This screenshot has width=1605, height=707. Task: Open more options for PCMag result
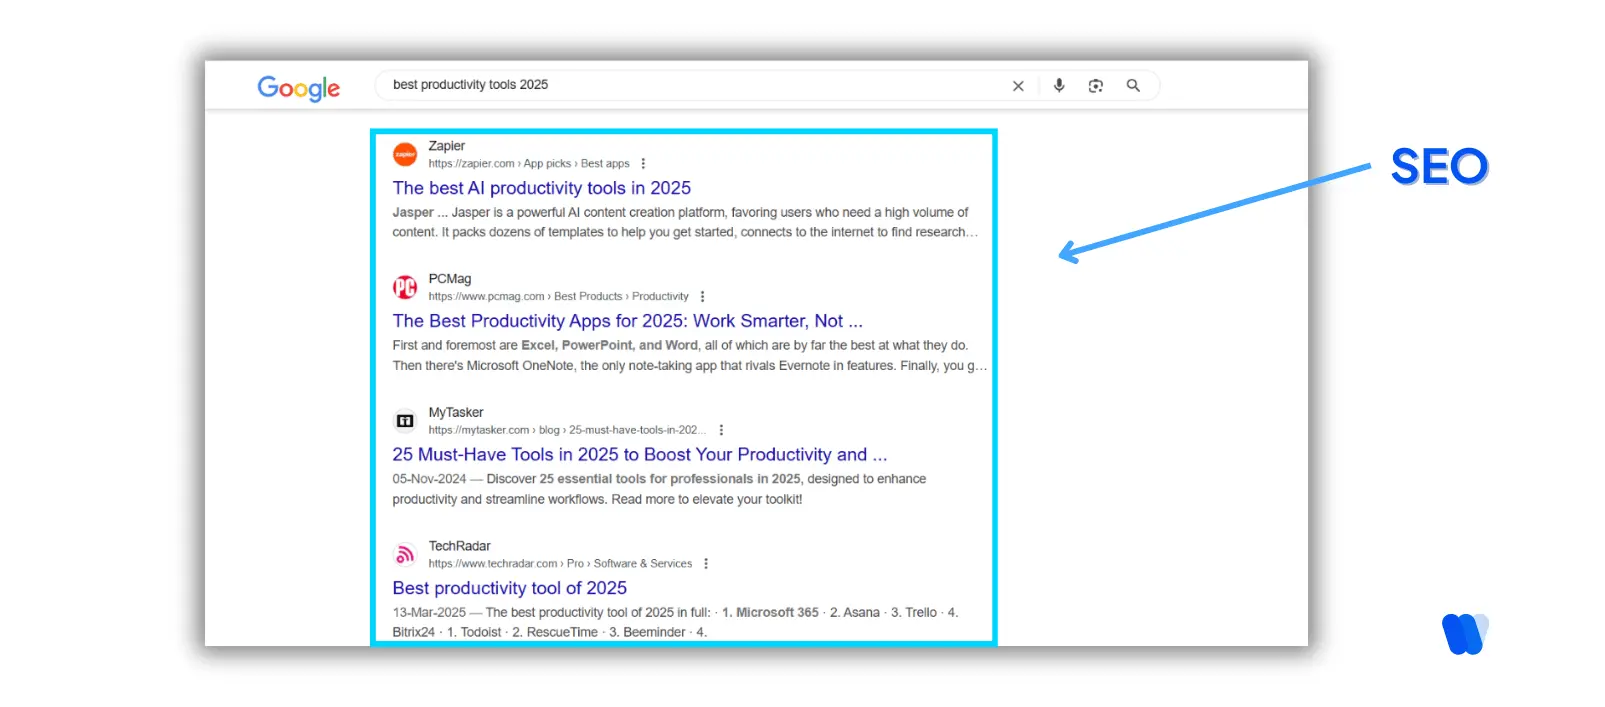[702, 297]
